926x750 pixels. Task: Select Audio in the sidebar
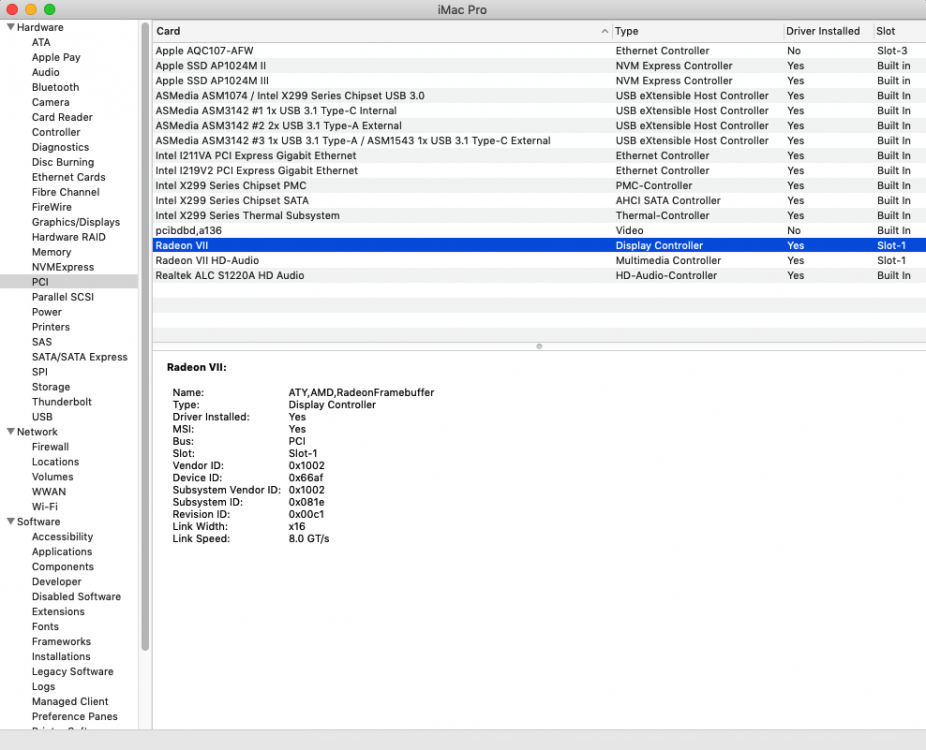tap(45, 72)
